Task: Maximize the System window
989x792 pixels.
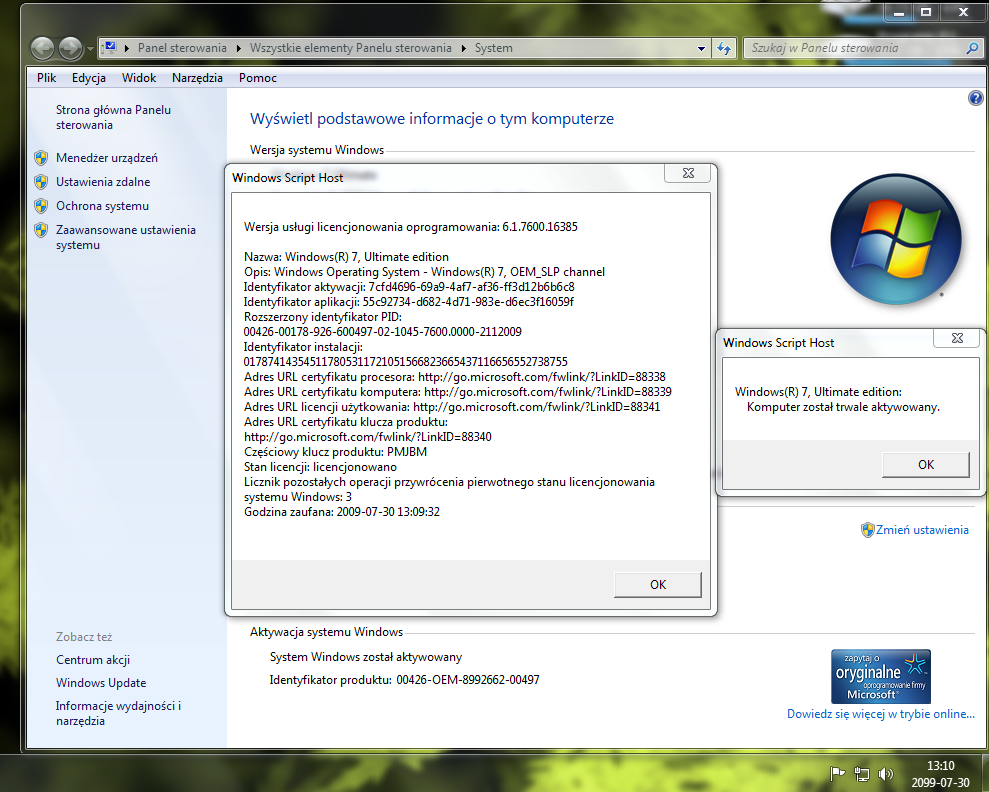Action: coord(926,12)
